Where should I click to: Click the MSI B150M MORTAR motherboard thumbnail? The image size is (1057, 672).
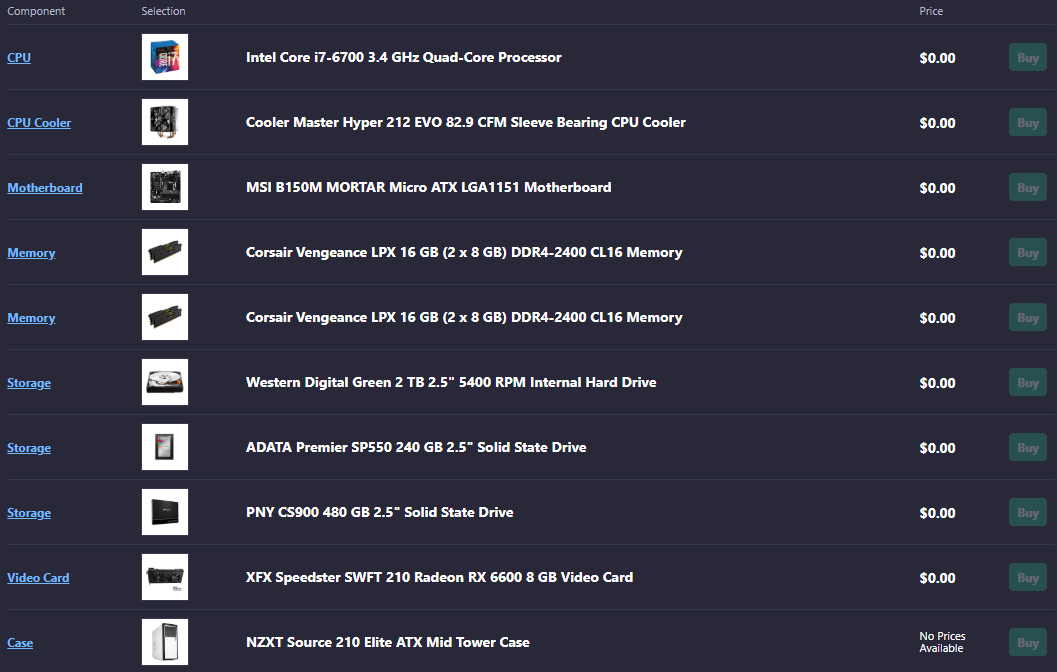pyautogui.click(x=164, y=188)
